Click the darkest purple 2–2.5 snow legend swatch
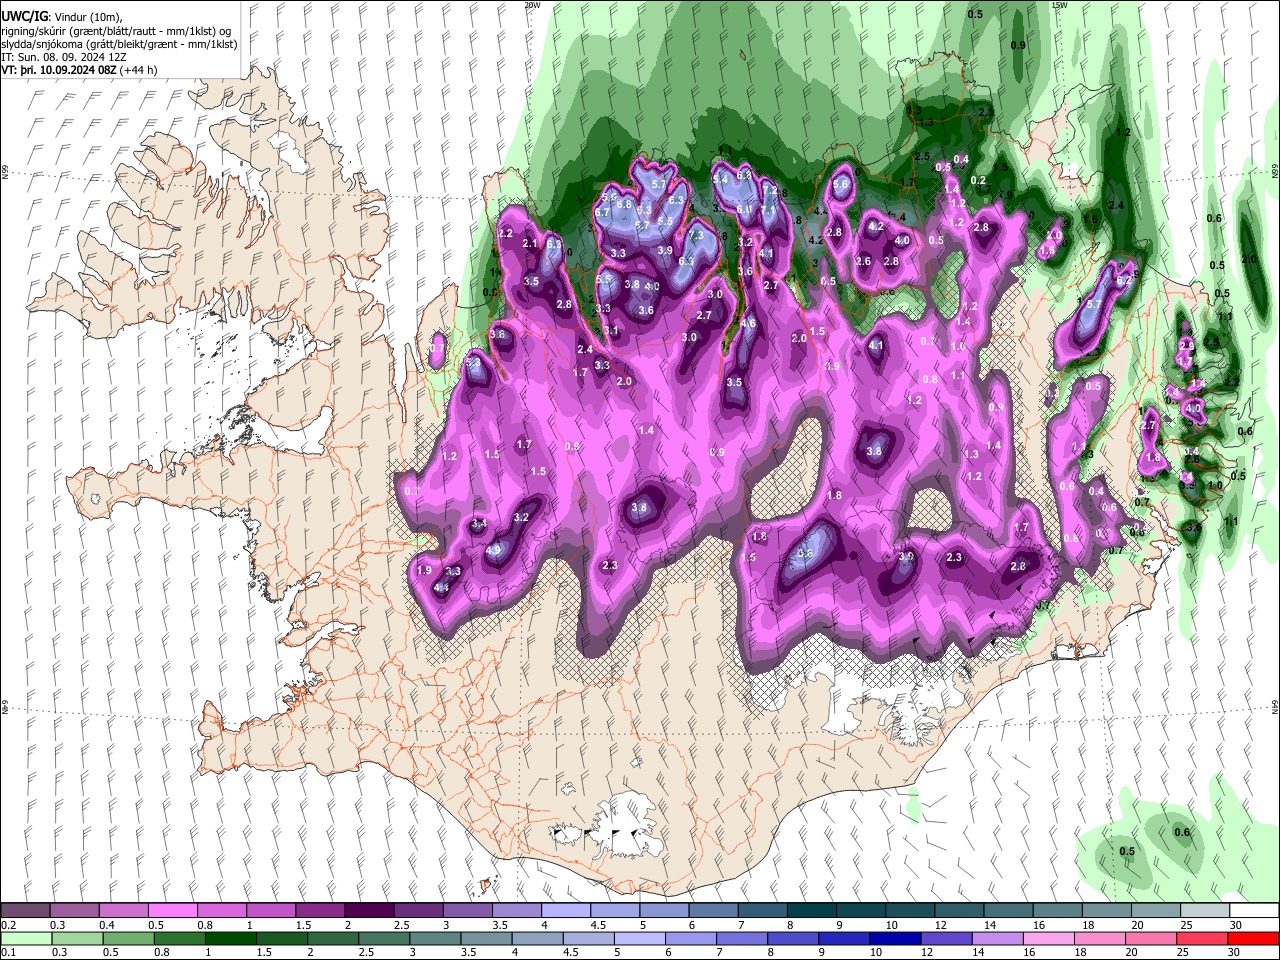Screen dimensions: 1280x960 pos(368,911)
